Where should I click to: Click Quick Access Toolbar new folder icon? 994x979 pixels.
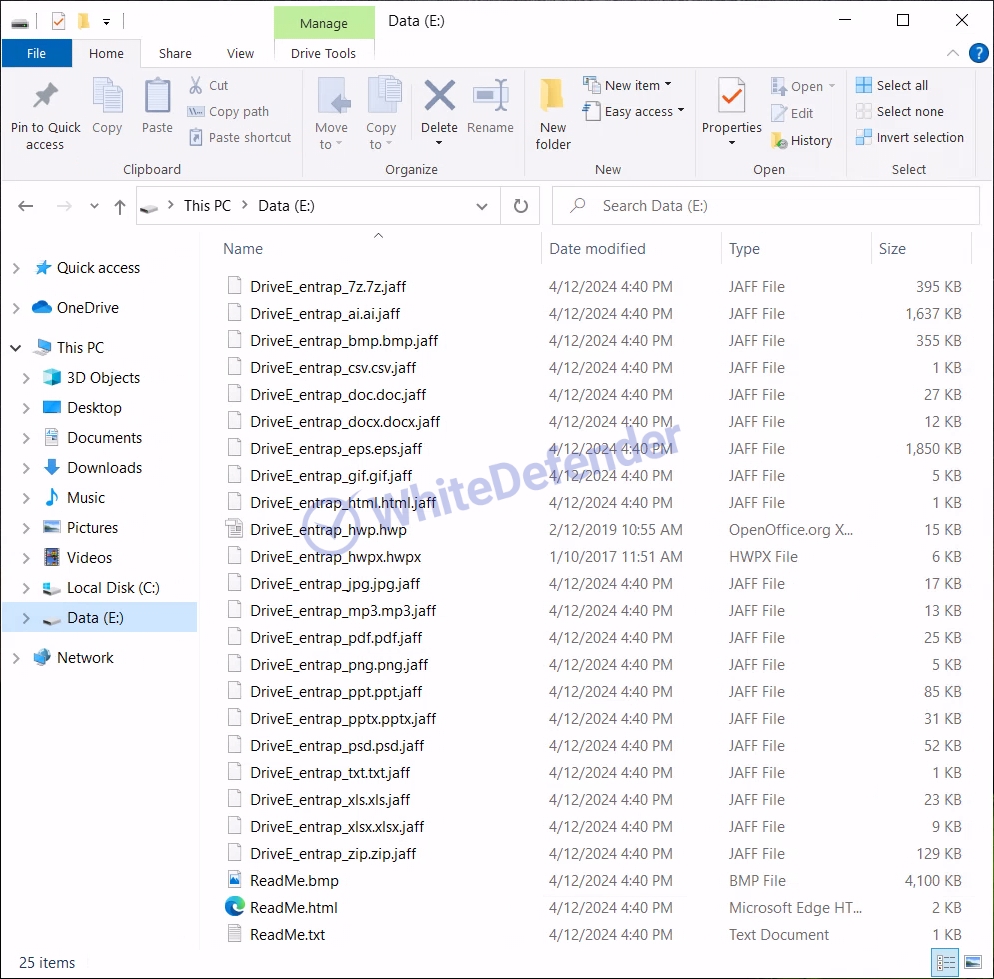pyautogui.click(x=83, y=22)
